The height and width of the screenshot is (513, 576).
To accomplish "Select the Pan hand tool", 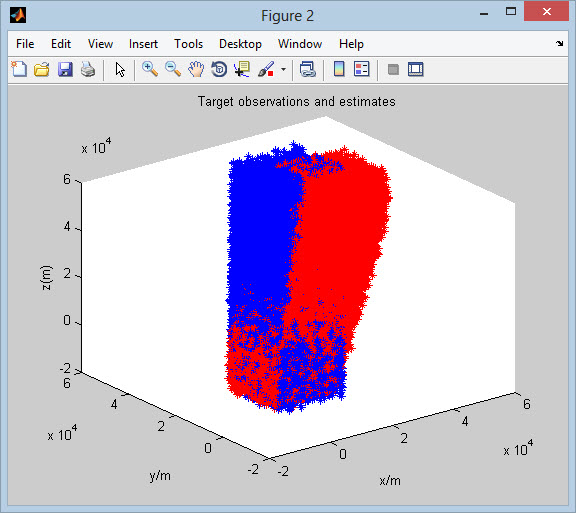I will click(196, 69).
